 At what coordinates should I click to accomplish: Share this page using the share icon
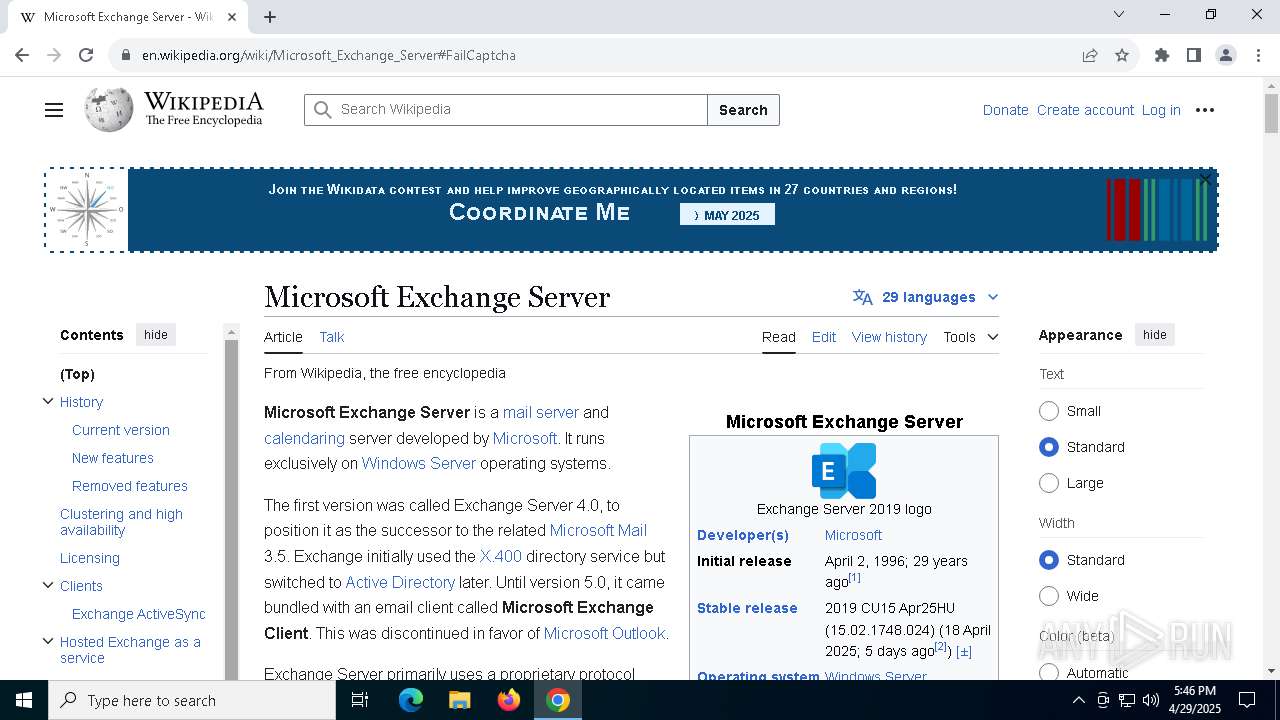1090,55
